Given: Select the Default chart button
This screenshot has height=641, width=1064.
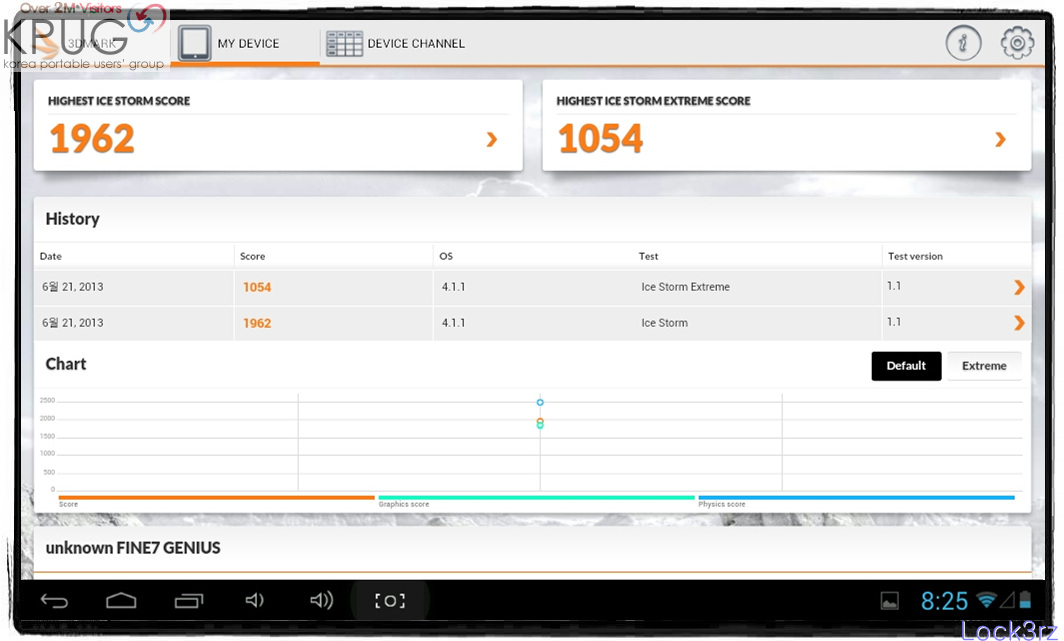Looking at the screenshot, I should (x=906, y=366).
